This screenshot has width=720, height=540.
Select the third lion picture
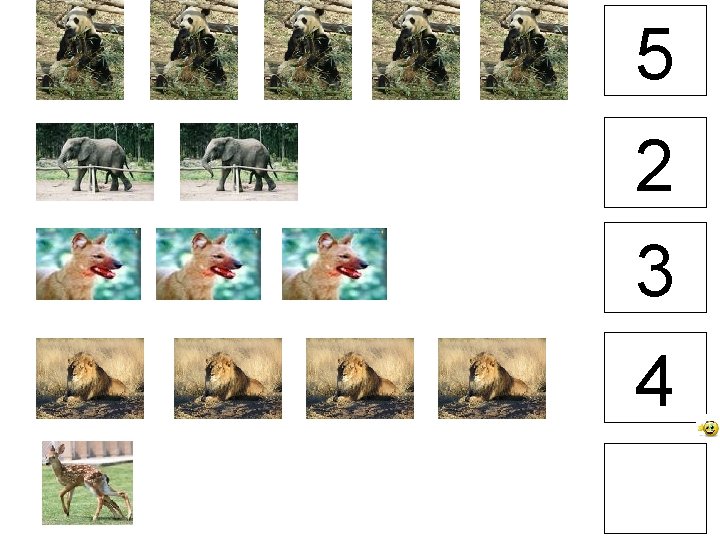coord(360,378)
